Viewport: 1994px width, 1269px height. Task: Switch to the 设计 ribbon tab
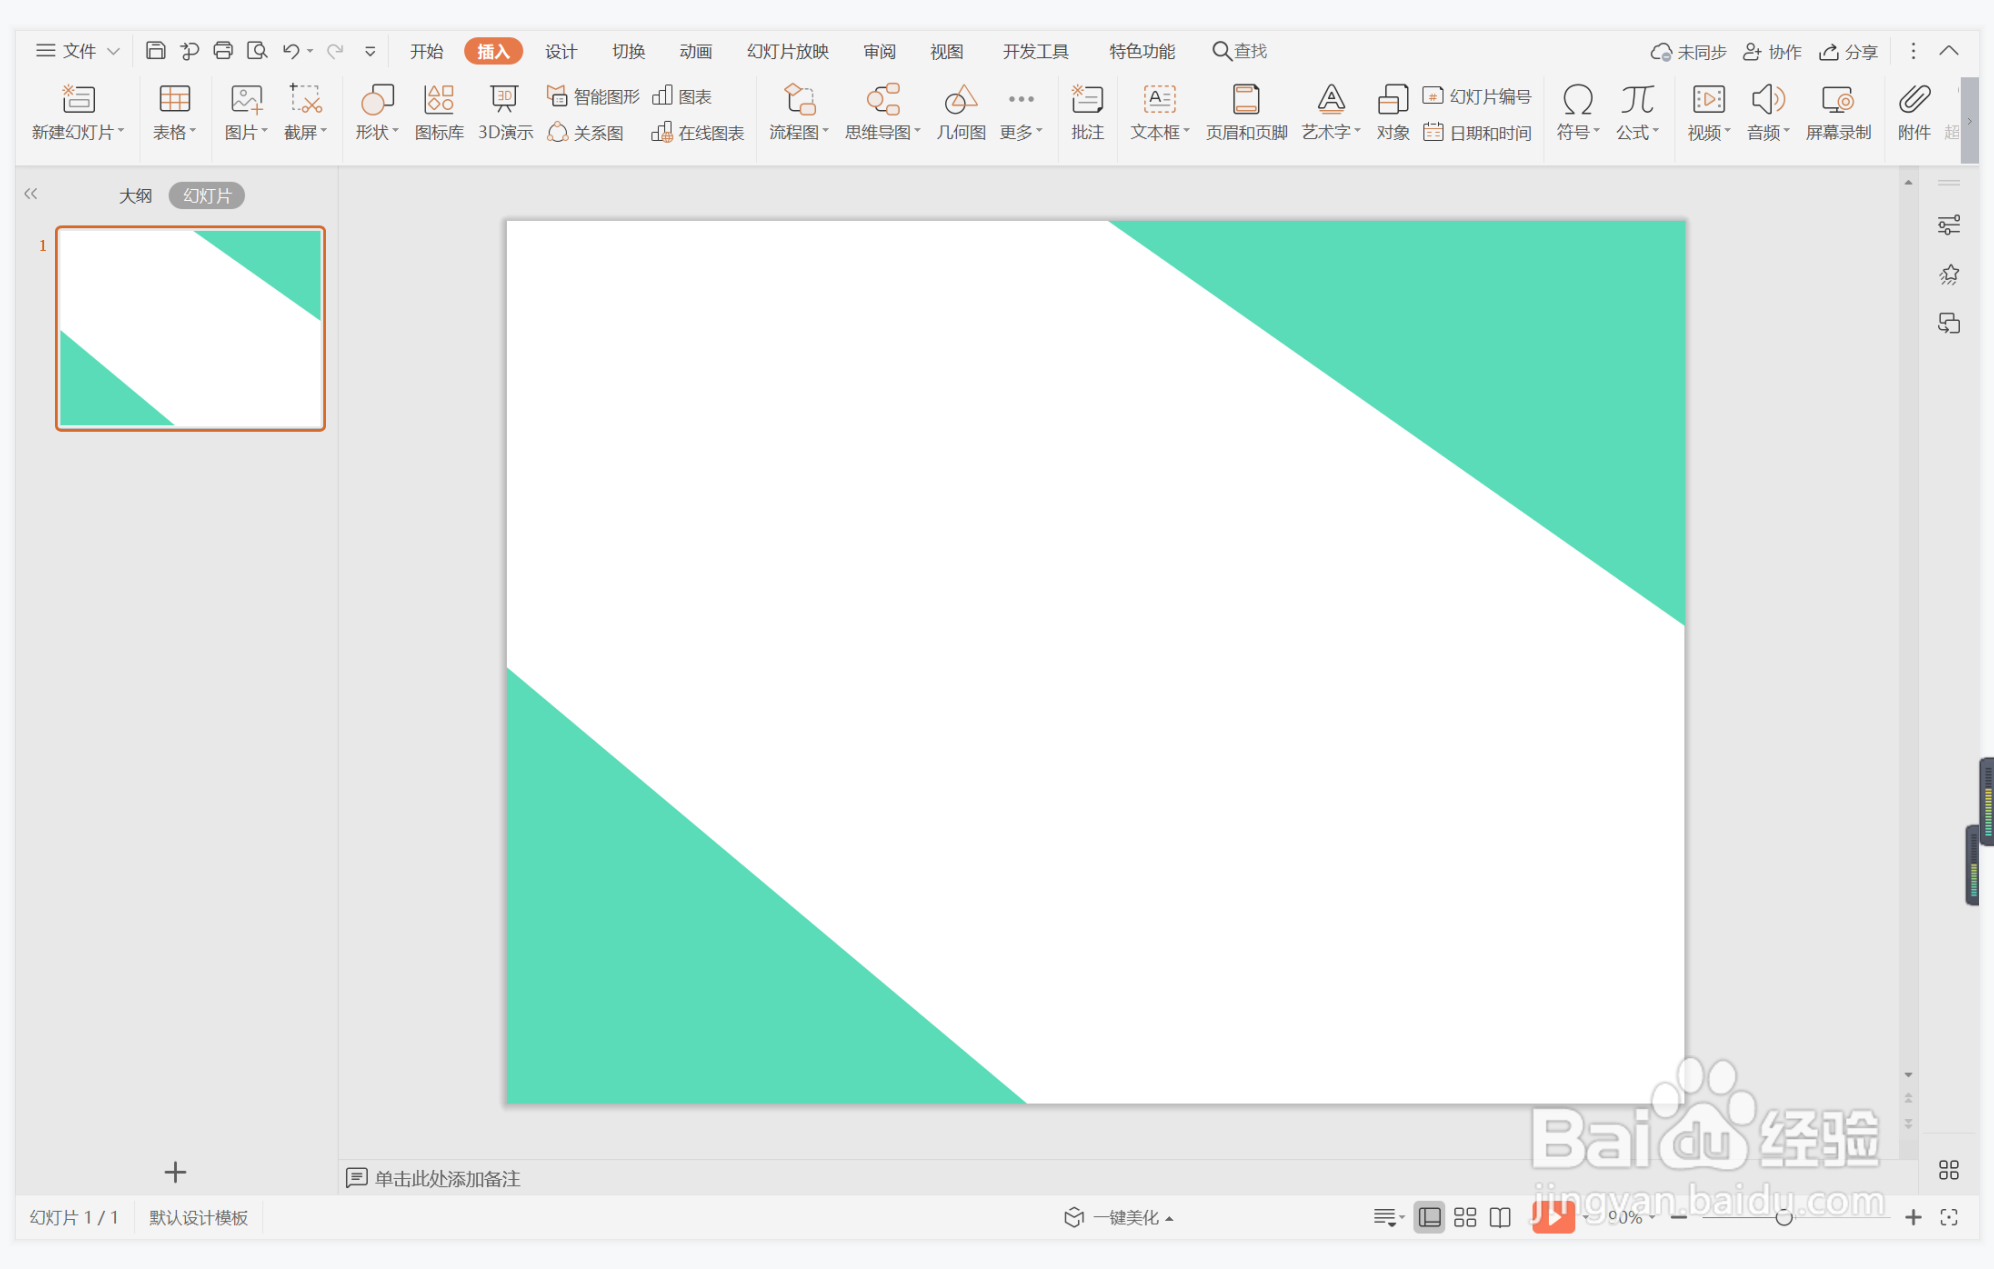point(560,51)
